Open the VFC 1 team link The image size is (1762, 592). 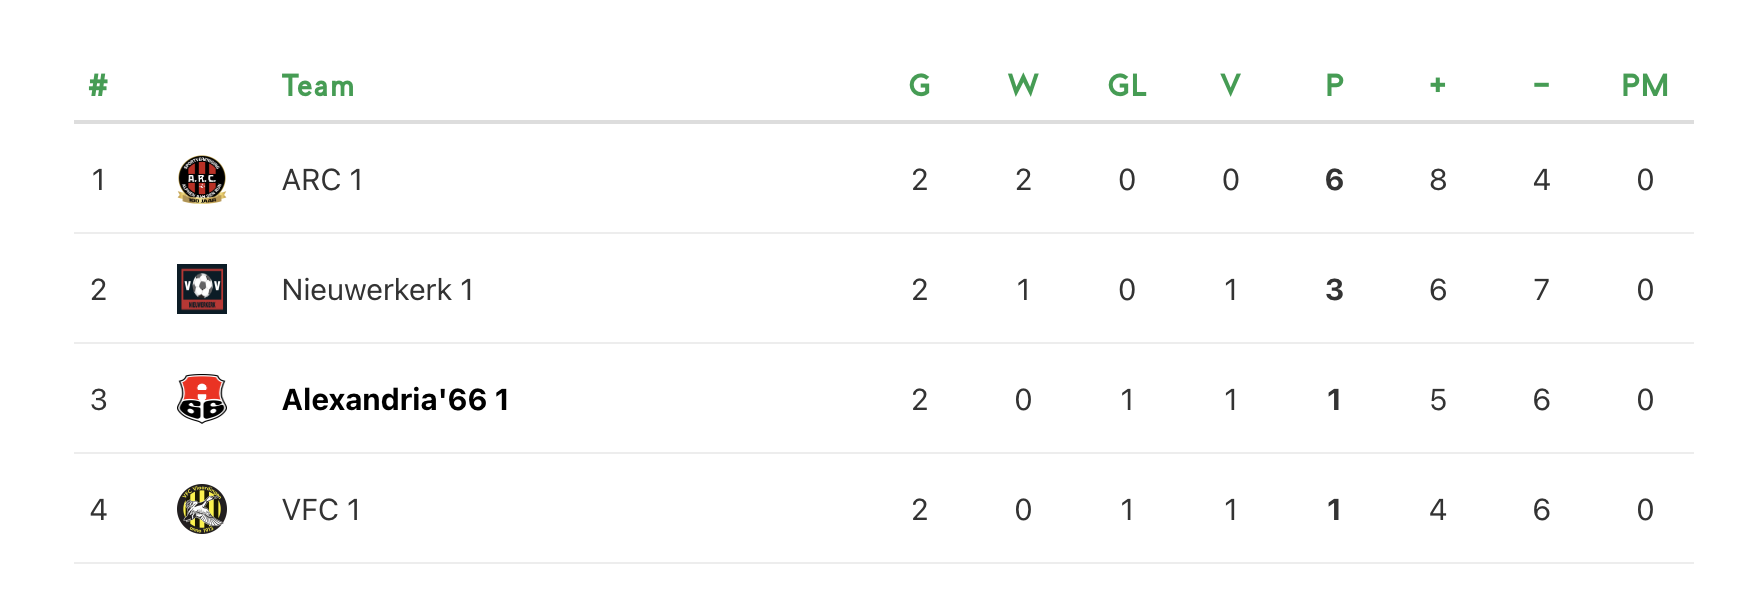(321, 510)
